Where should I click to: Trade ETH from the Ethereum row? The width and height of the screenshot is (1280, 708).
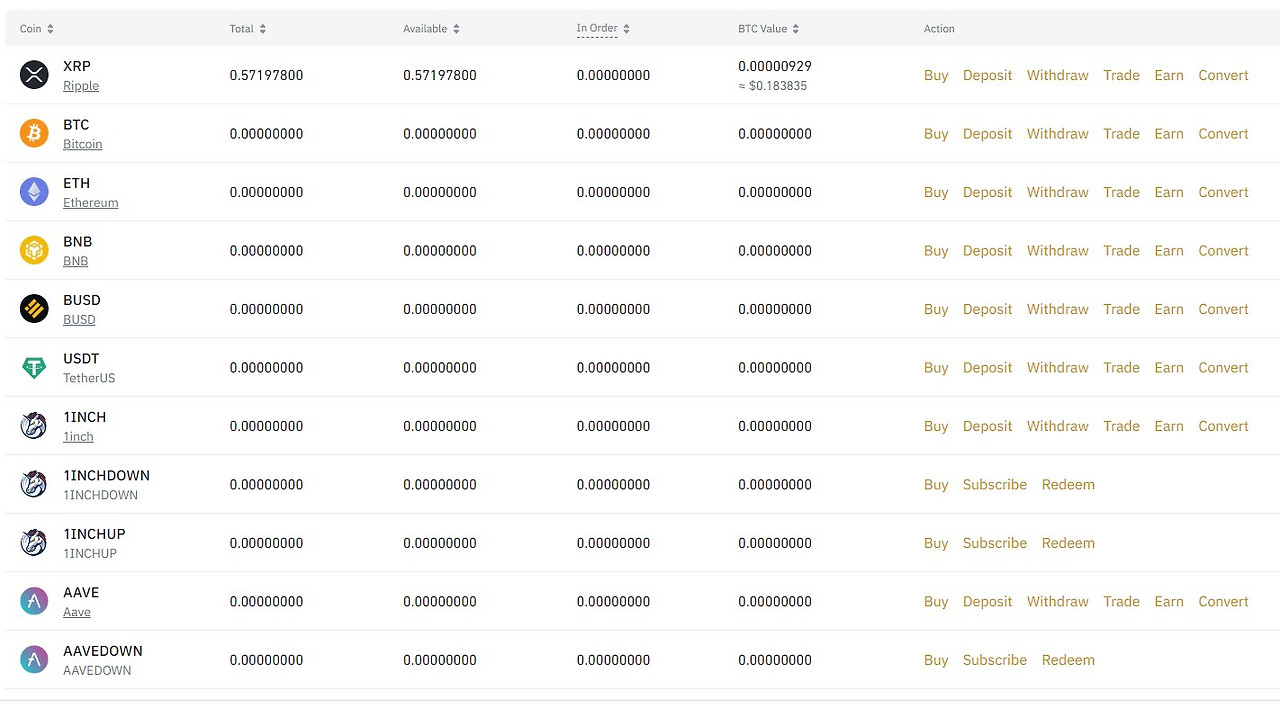[1122, 192]
